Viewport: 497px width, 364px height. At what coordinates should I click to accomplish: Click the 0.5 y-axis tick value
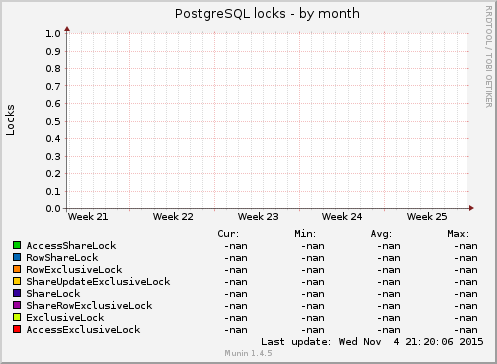53,121
